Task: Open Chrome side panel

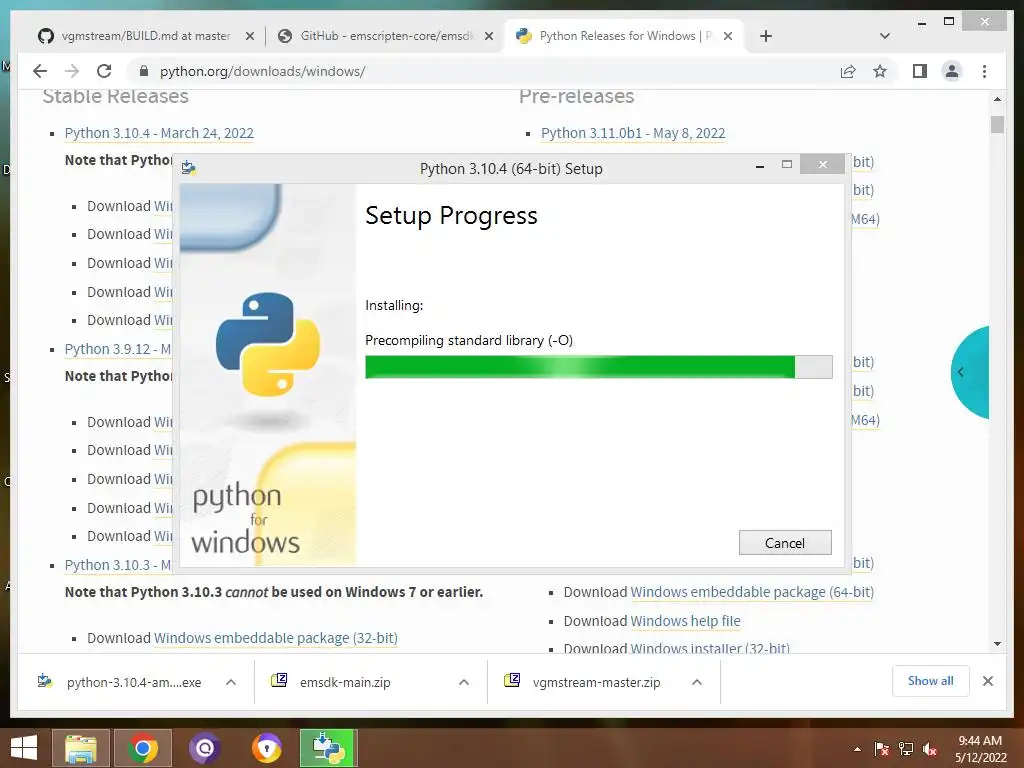Action: 920,71
